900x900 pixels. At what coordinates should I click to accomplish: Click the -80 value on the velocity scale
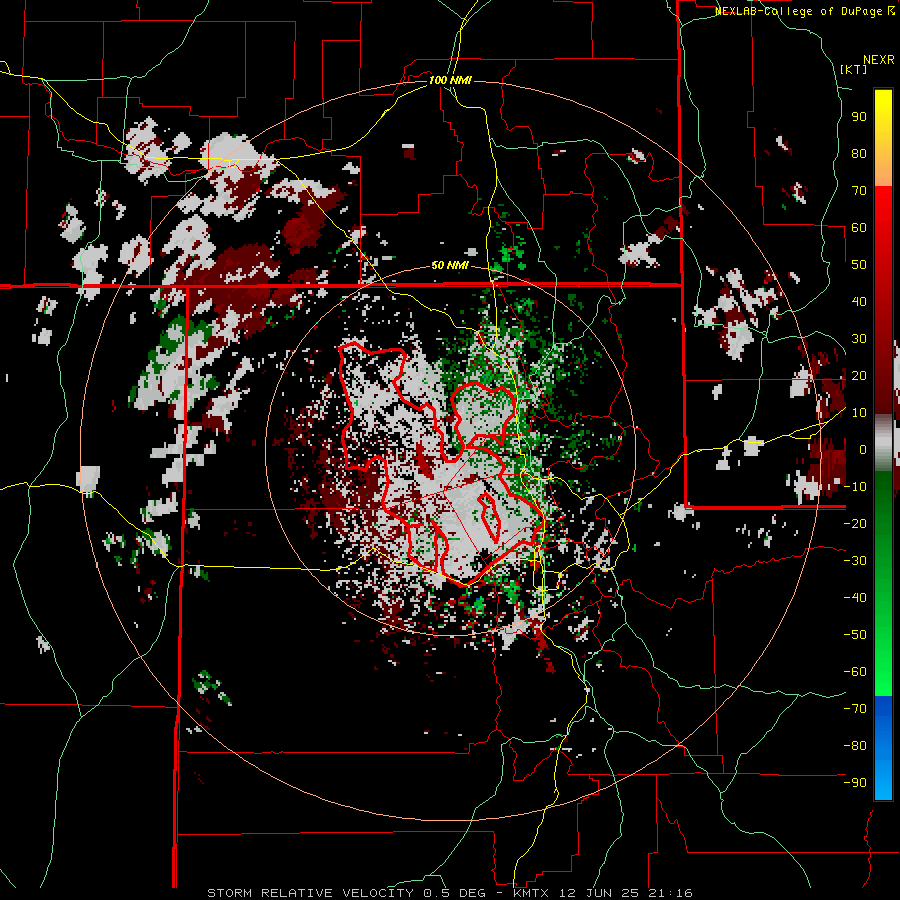click(855, 746)
